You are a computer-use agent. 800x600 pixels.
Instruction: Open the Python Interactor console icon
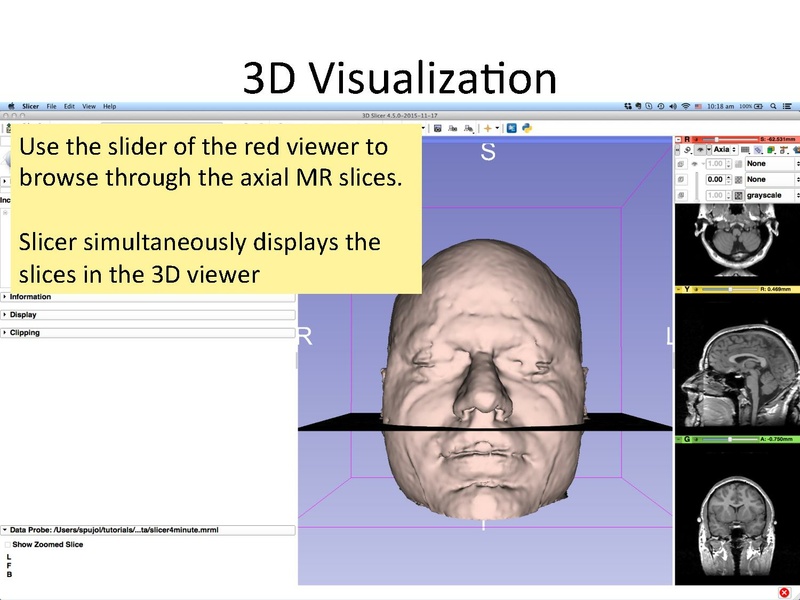525,126
